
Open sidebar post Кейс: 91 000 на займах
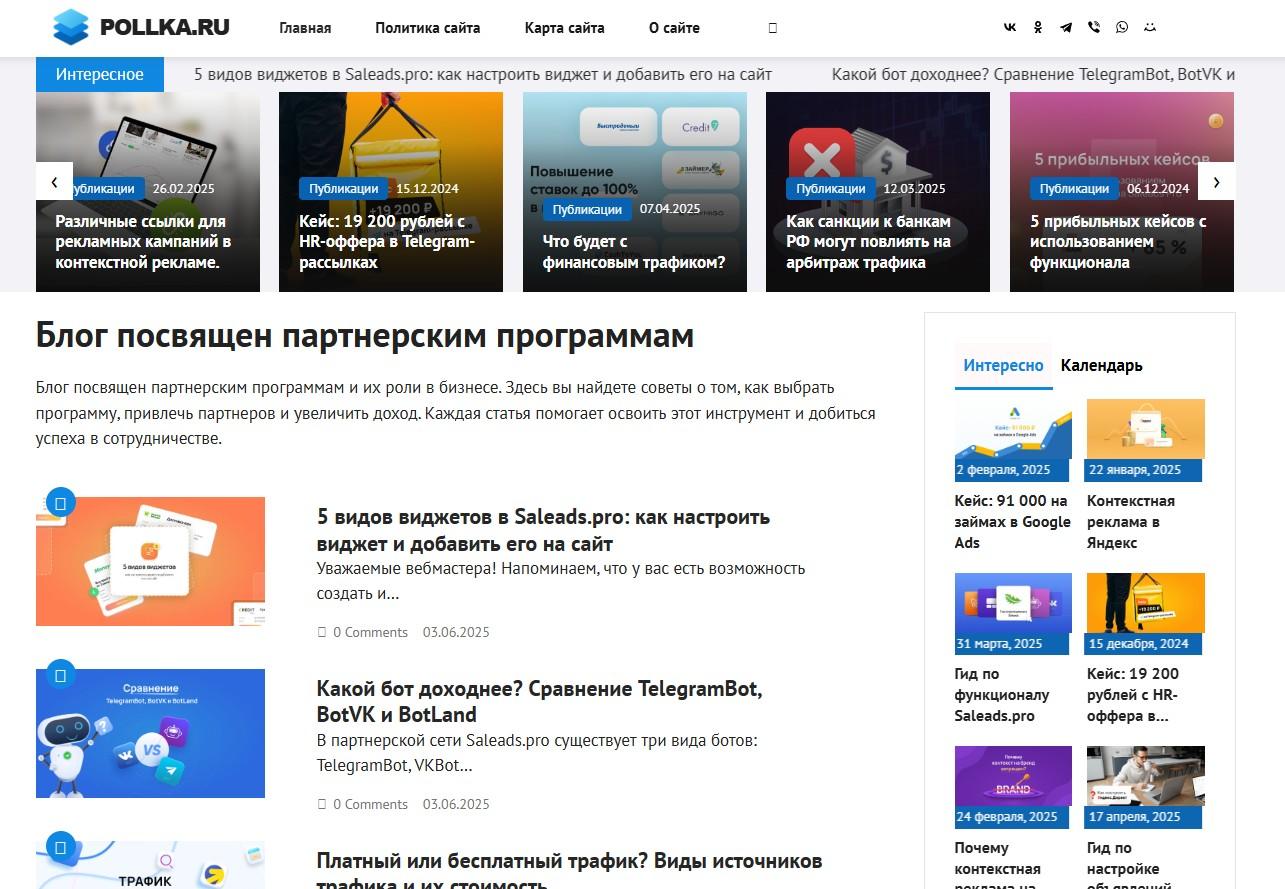pos(1012,522)
